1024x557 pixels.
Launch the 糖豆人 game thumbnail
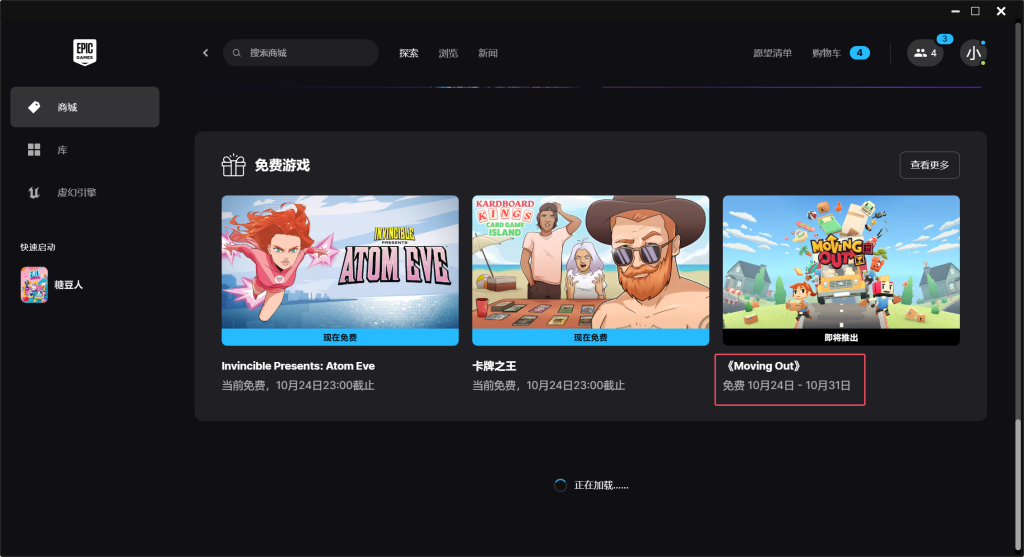(x=34, y=285)
